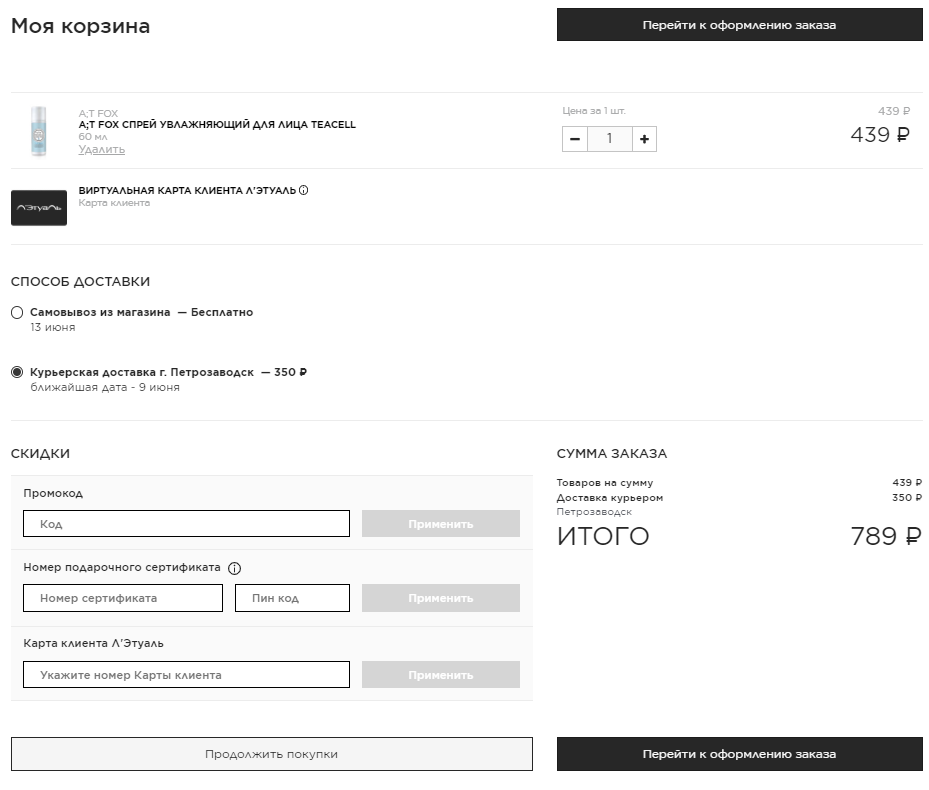The image size is (929, 790).
Task: Click the Л'Этуаль black card image
Action: coord(39,208)
